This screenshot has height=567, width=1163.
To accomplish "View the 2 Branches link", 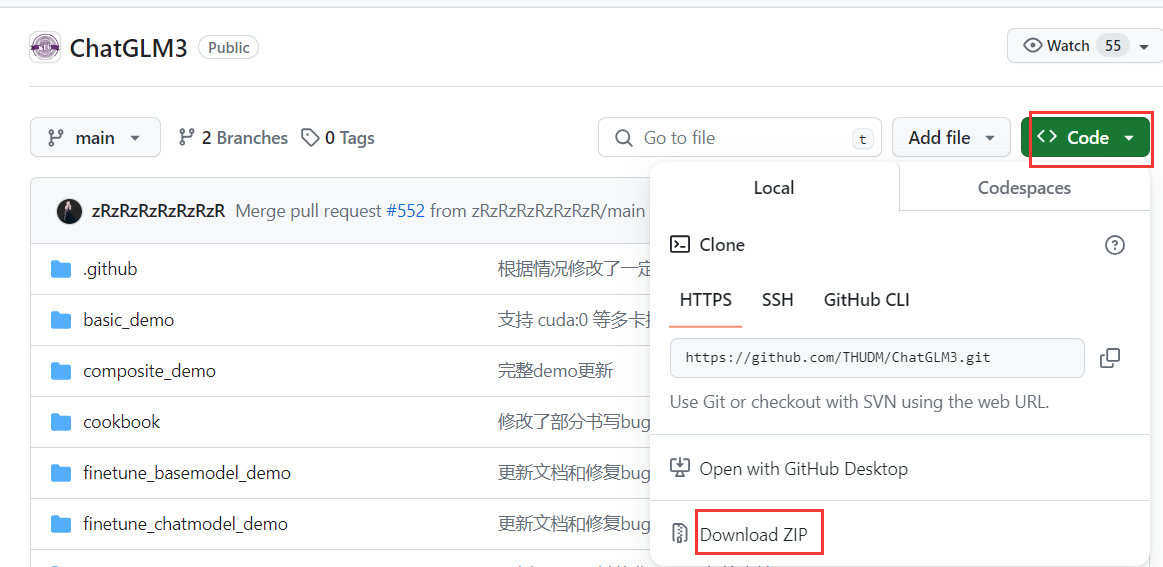I will pyautogui.click(x=233, y=138).
